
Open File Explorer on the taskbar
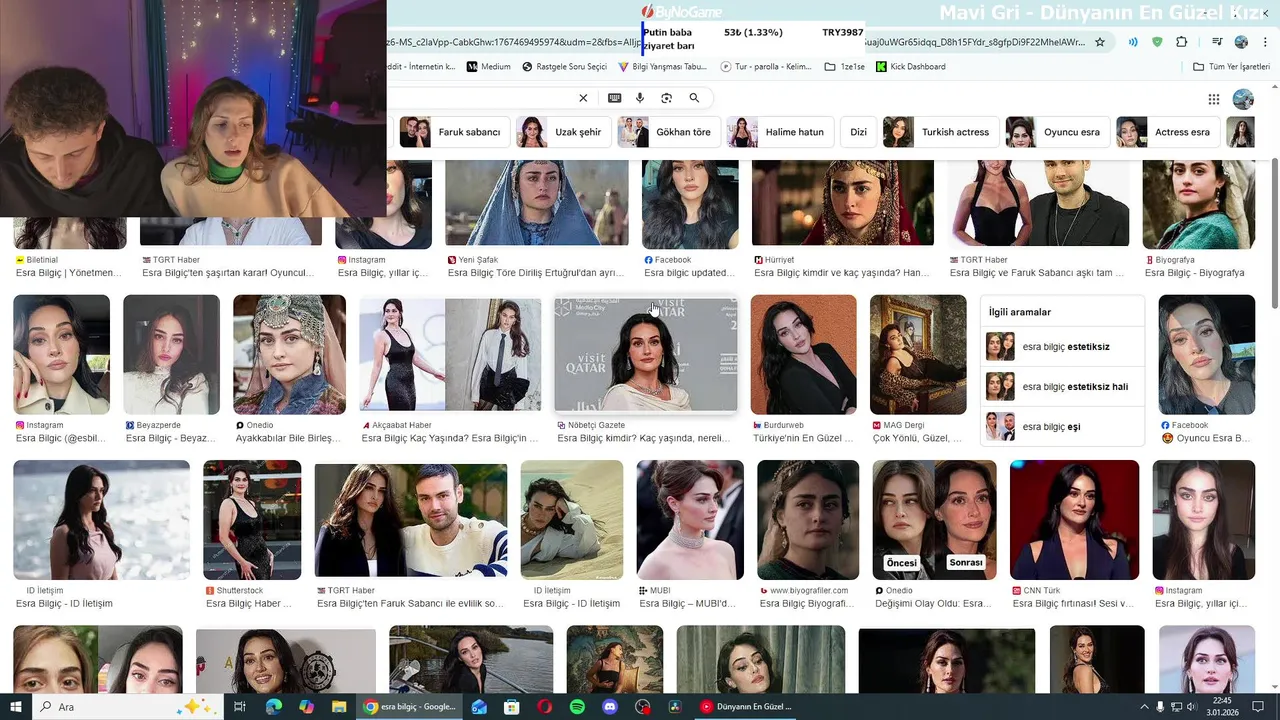pos(339,707)
